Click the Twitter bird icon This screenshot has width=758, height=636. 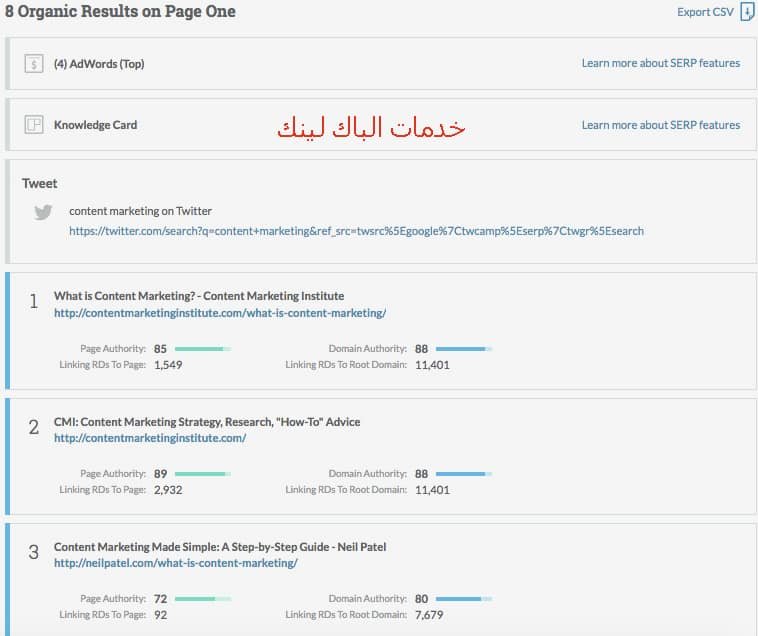click(43, 212)
